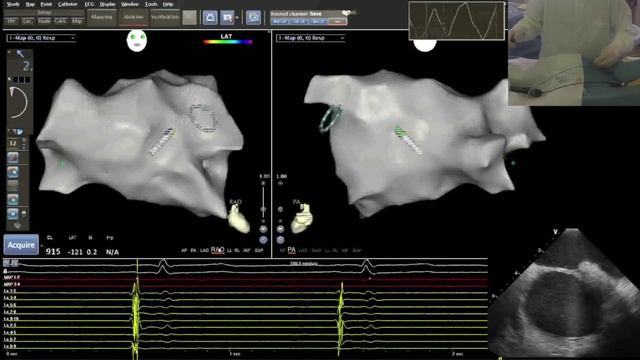This screenshot has width=640, height=360.
Task: Select the first Routed channel button
Action: pyautogui.click(x=280, y=21)
